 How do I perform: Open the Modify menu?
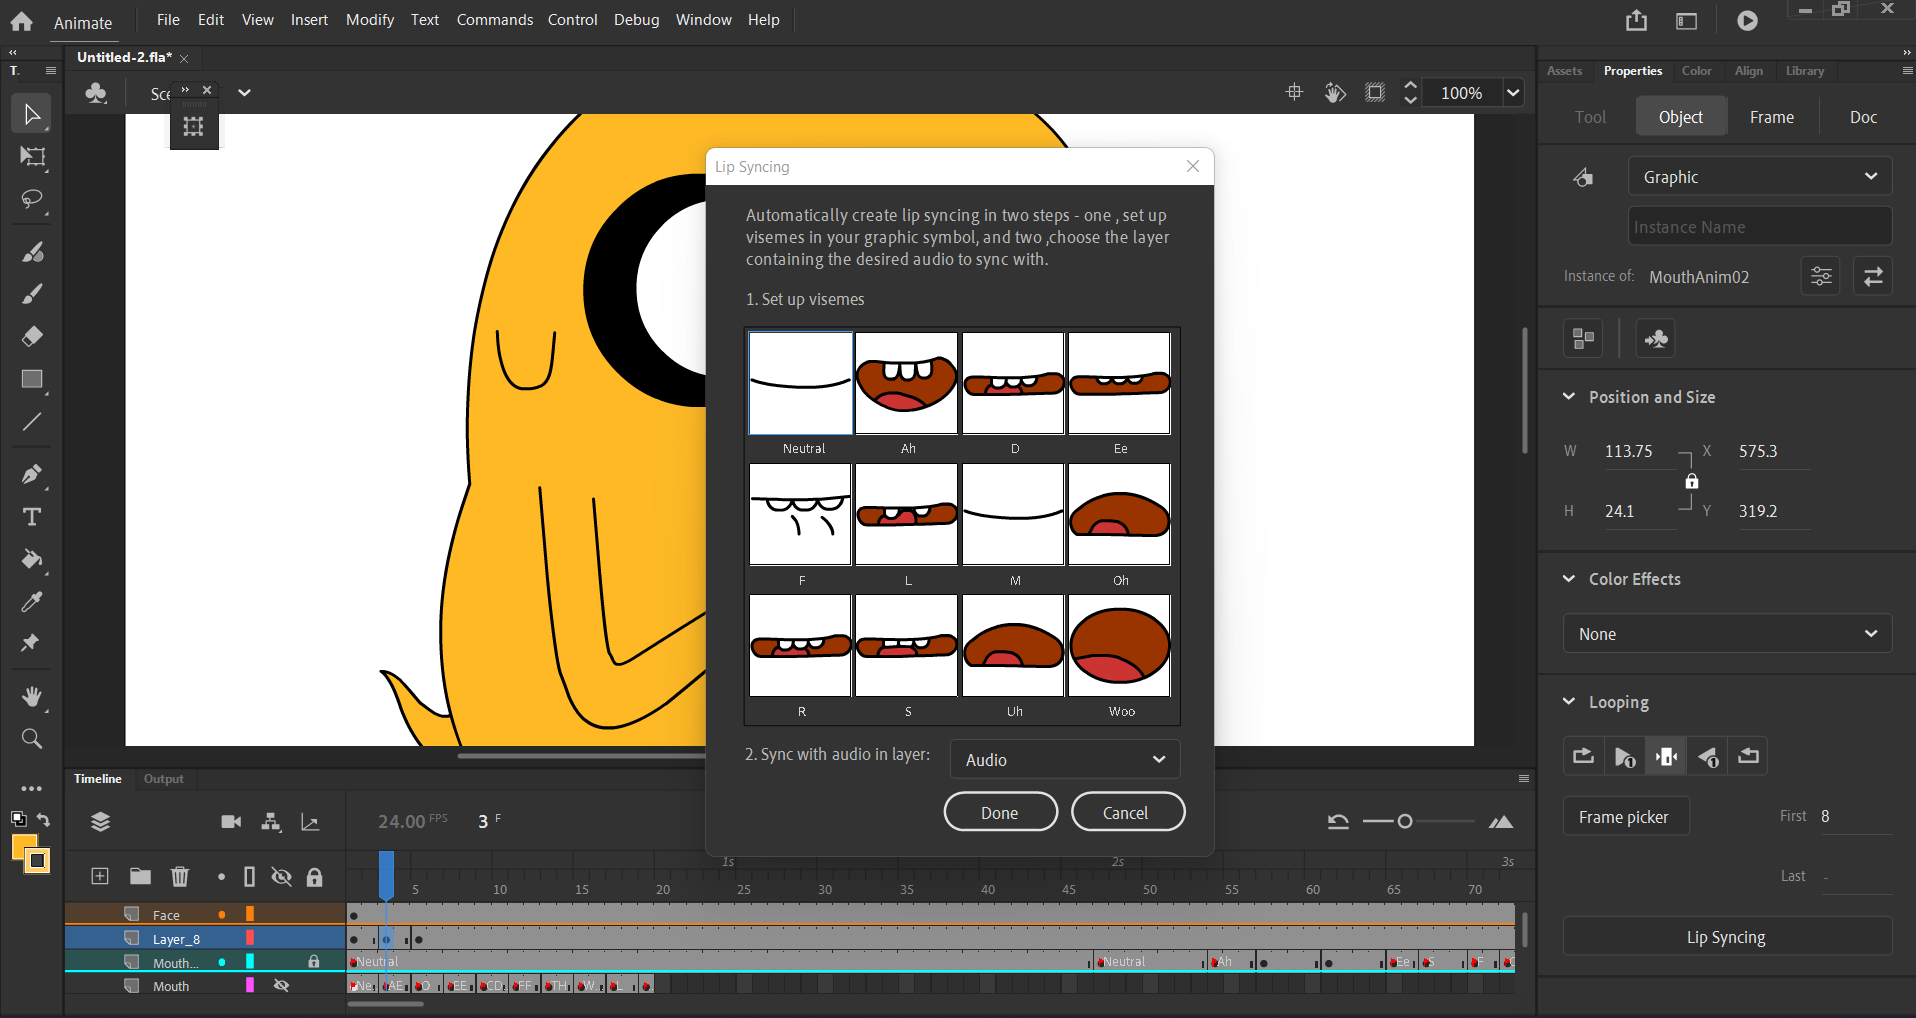[370, 20]
